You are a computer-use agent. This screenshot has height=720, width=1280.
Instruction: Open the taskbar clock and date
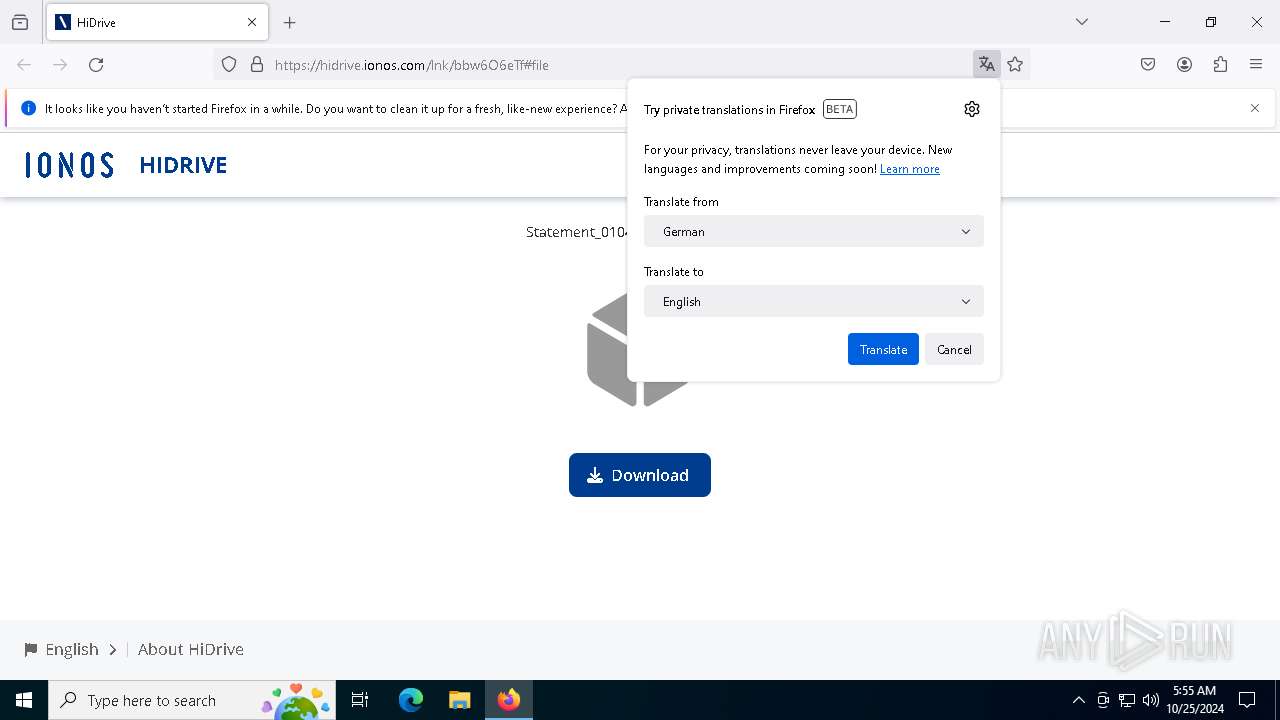pos(1195,700)
